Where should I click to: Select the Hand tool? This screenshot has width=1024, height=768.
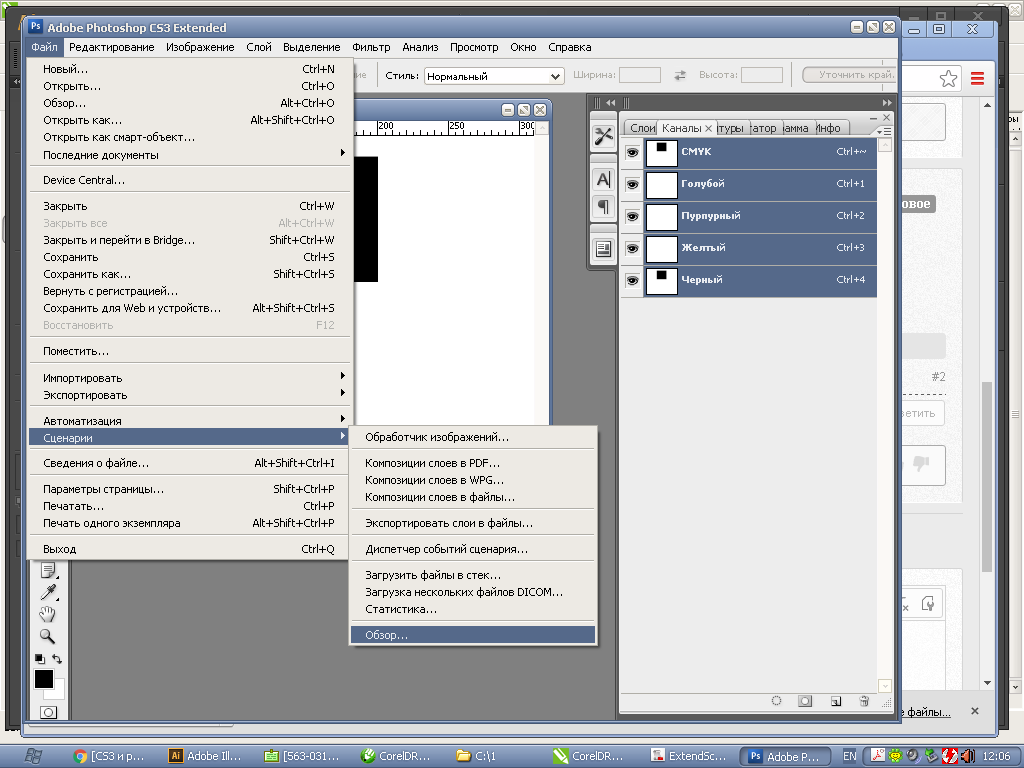coord(47,614)
